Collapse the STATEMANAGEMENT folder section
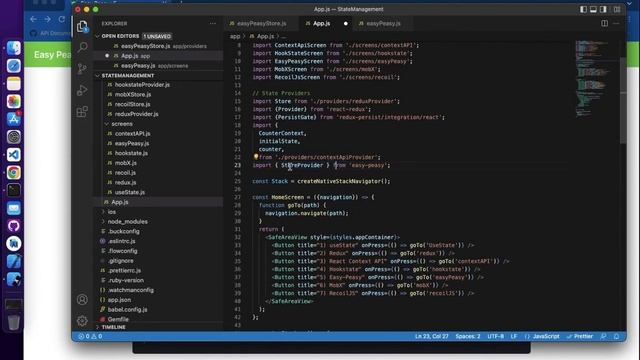The width and height of the screenshot is (640, 360). (x=127, y=76)
